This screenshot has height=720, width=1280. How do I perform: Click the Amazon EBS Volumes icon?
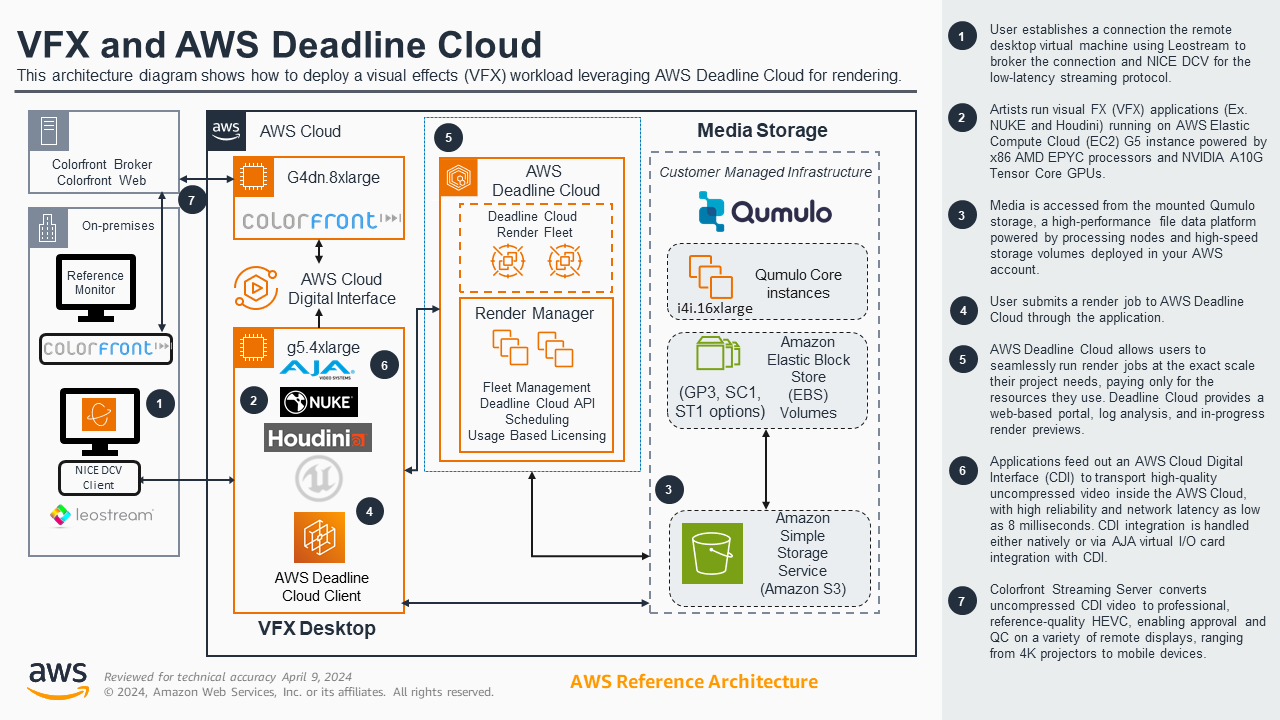pyautogui.click(x=718, y=355)
